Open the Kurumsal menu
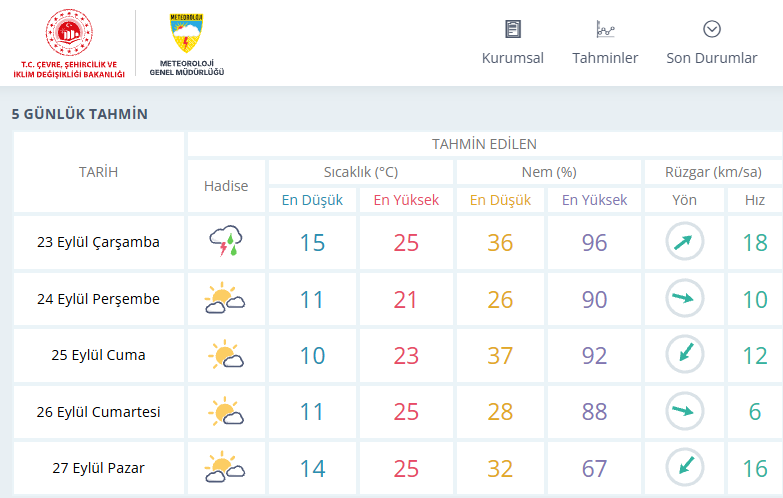783x498 pixels. 512,58
